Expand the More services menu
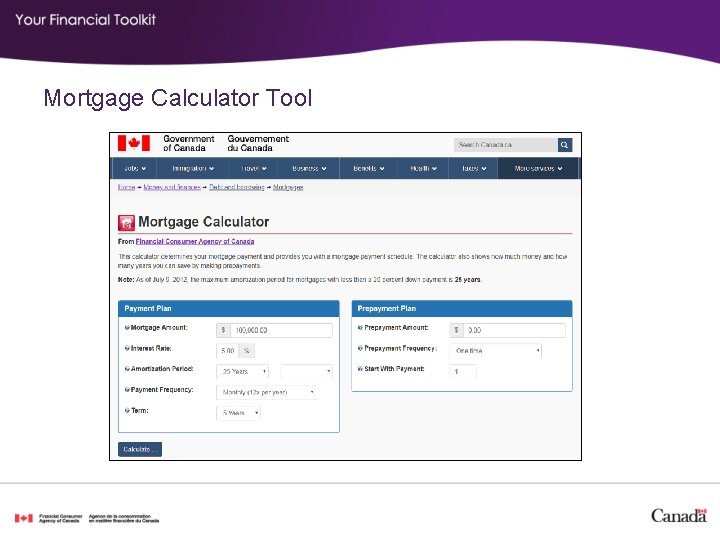Image resolution: width=720 pixels, height=540 pixels. [538, 169]
